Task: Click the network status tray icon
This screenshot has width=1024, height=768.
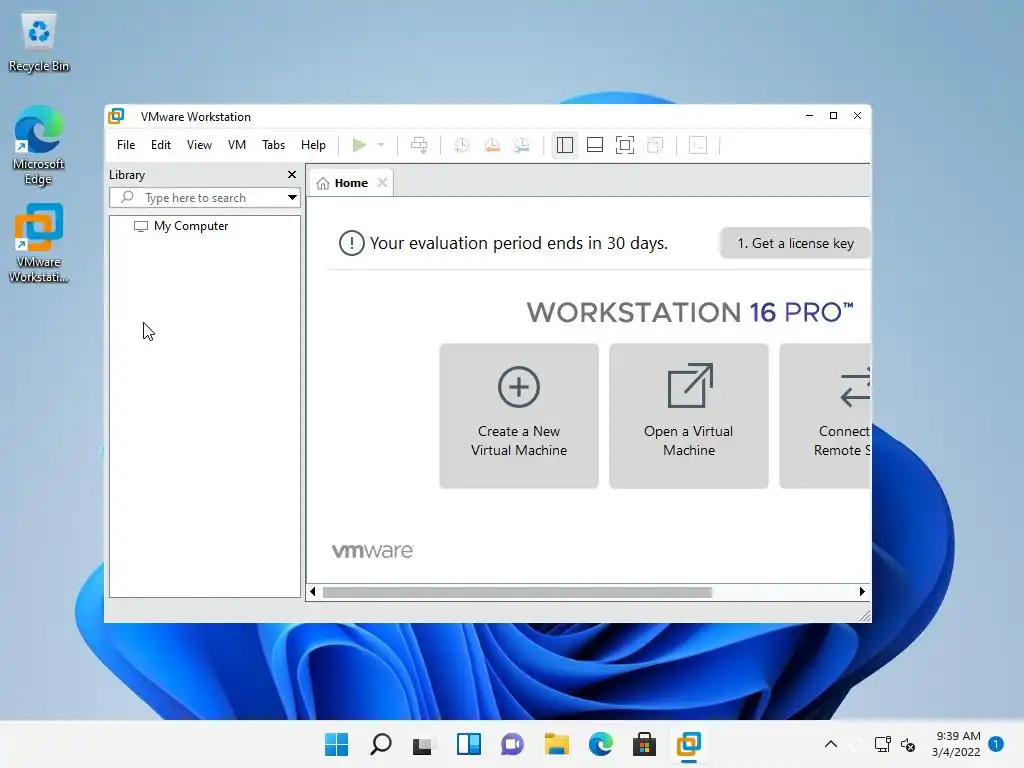Action: [x=882, y=744]
